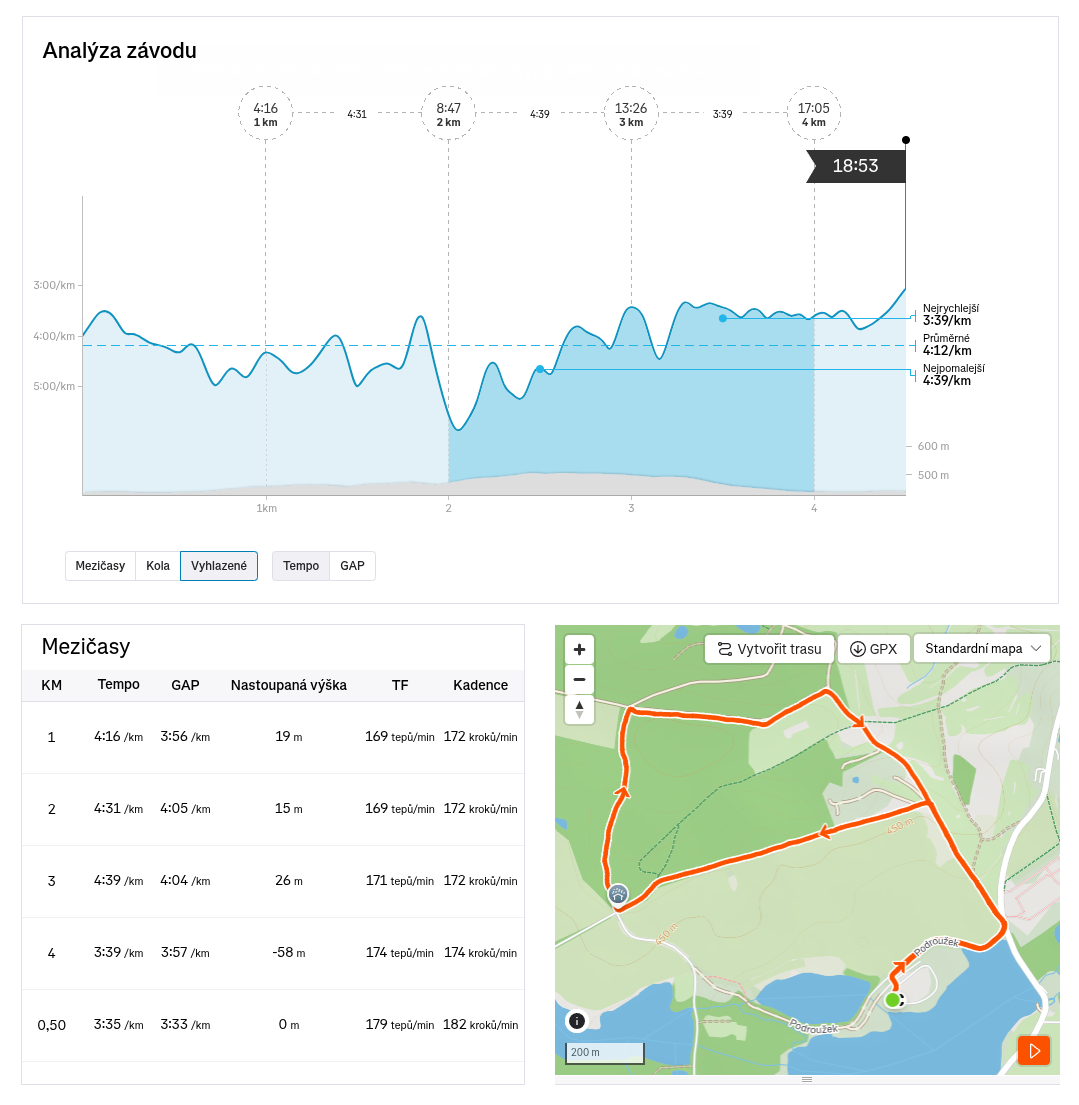
Task: Click the Kadence column header
Action: coord(480,685)
